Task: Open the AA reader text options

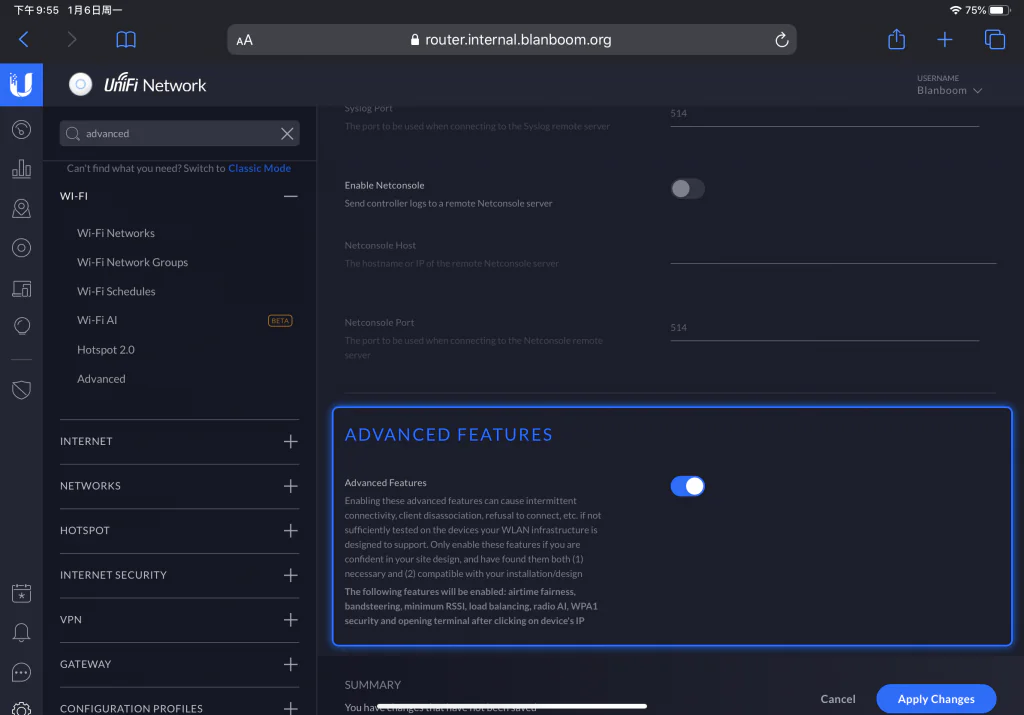Action: pyautogui.click(x=244, y=40)
